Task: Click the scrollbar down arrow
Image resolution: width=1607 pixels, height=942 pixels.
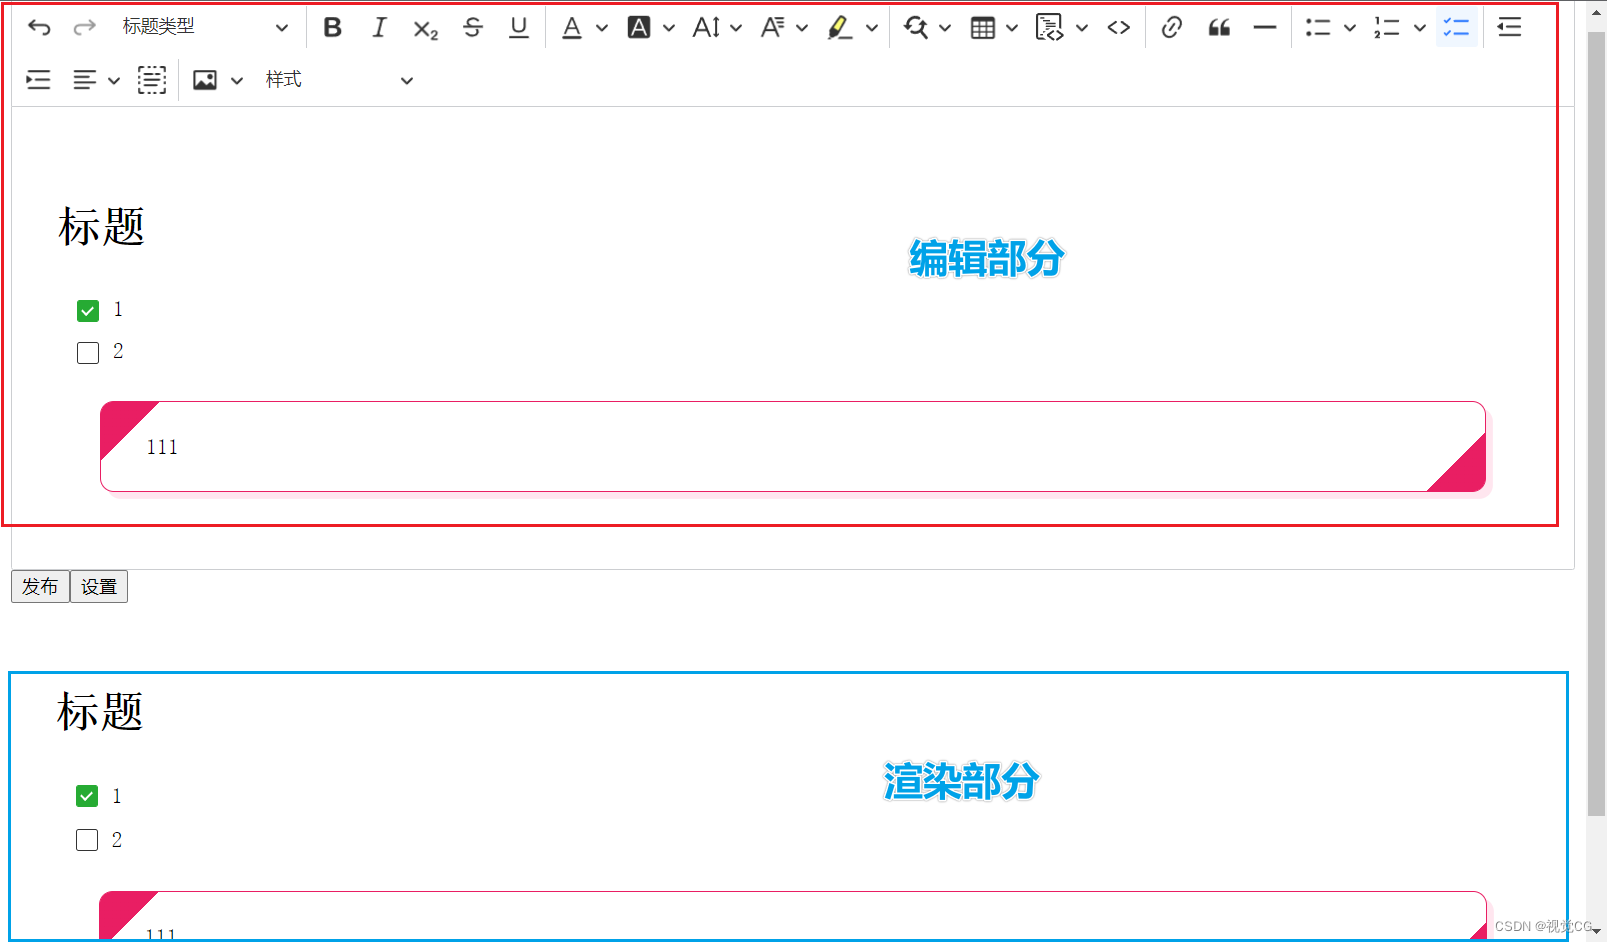Action: point(1596,931)
